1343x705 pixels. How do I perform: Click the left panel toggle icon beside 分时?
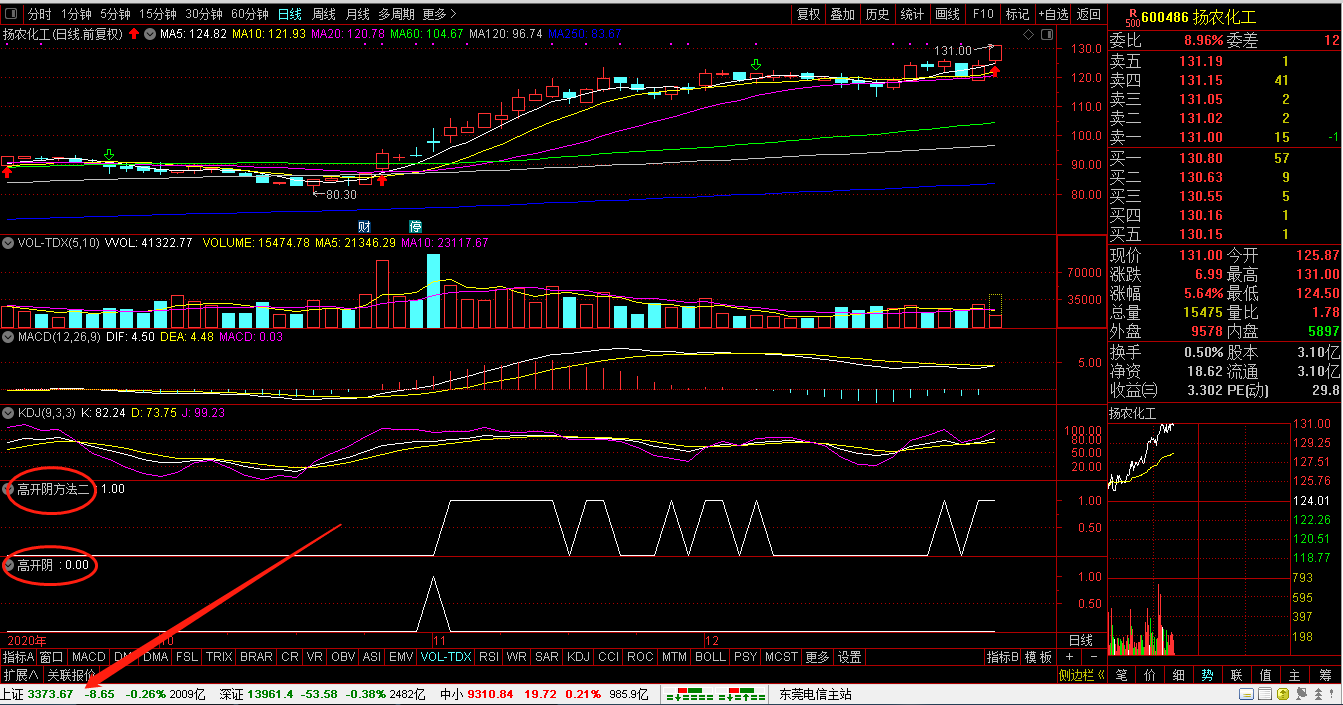pos(12,14)
